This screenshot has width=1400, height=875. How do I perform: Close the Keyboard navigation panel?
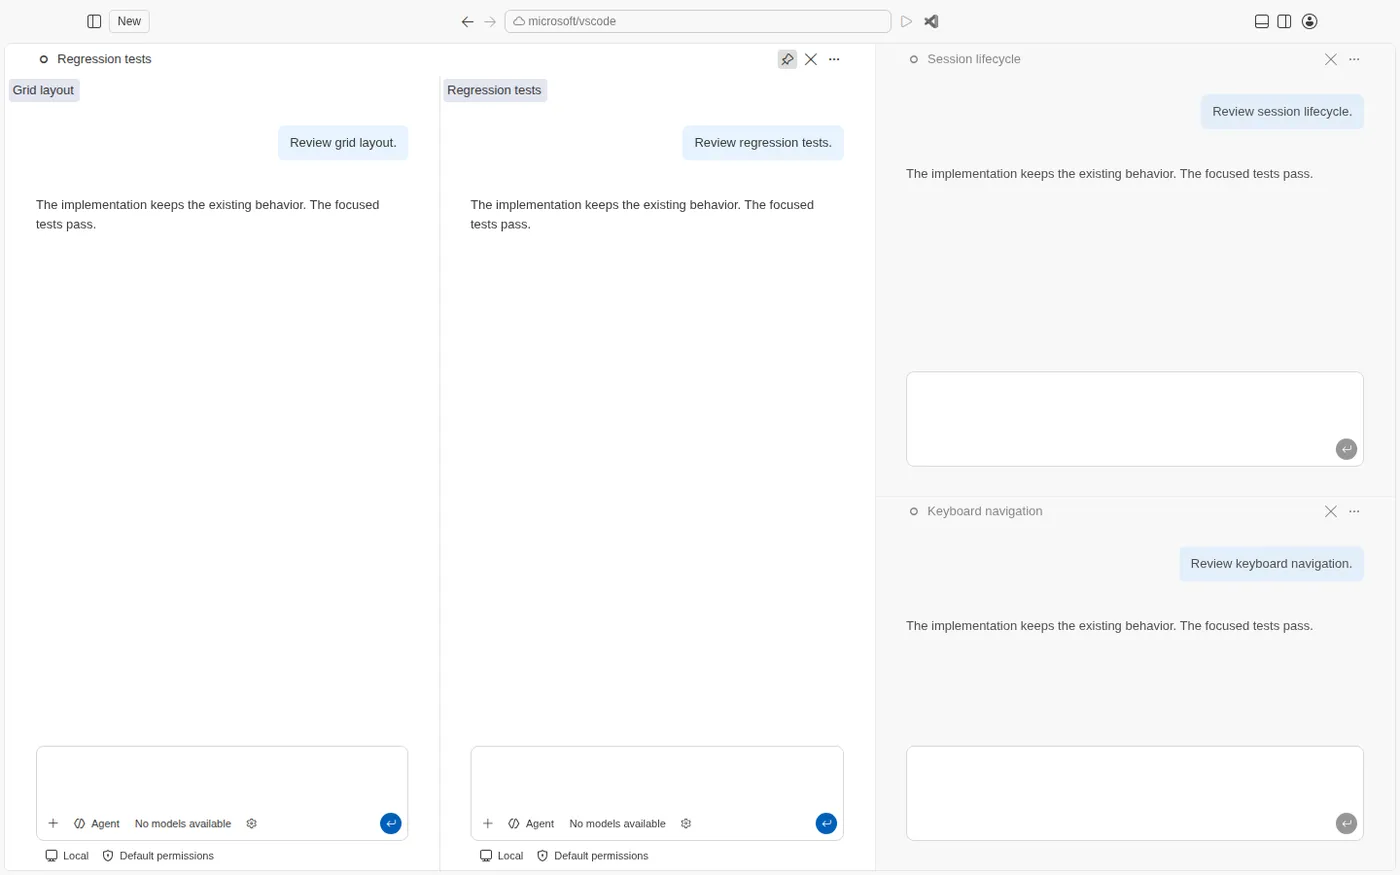point(1331,511)
